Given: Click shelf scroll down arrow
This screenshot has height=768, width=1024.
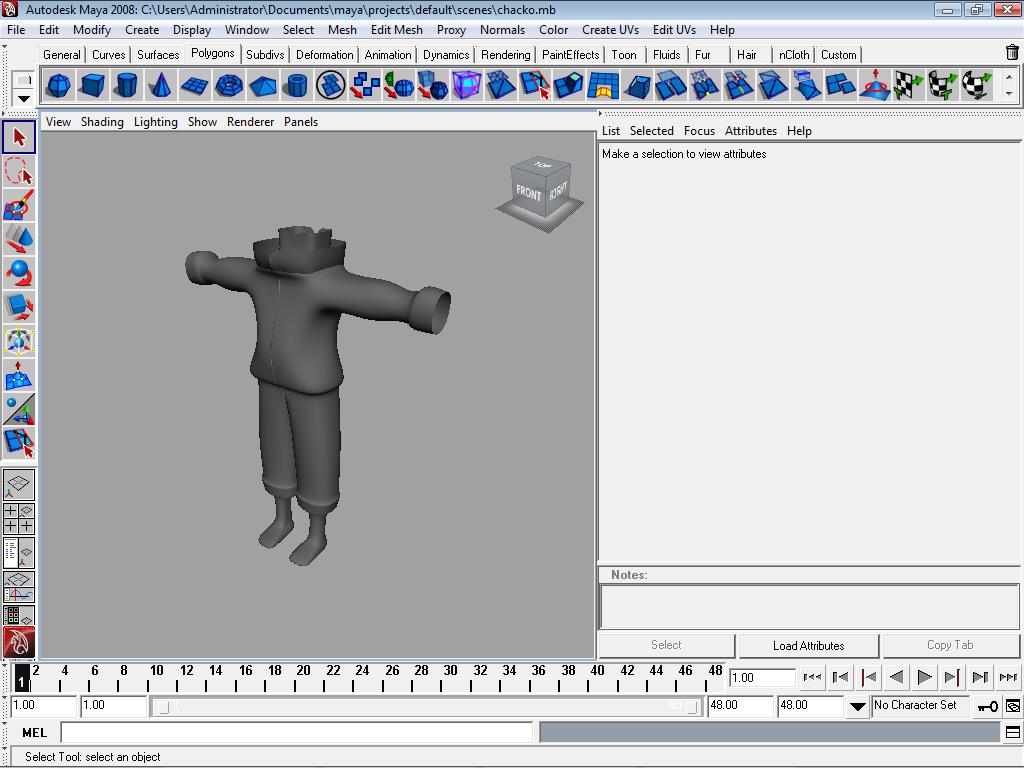Looking at the screenshot, I should tap(1009, 93).
